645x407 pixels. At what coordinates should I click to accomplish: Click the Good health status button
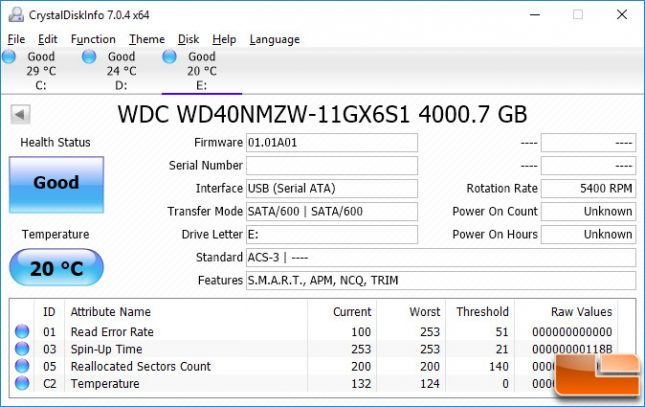coord(56,184)
